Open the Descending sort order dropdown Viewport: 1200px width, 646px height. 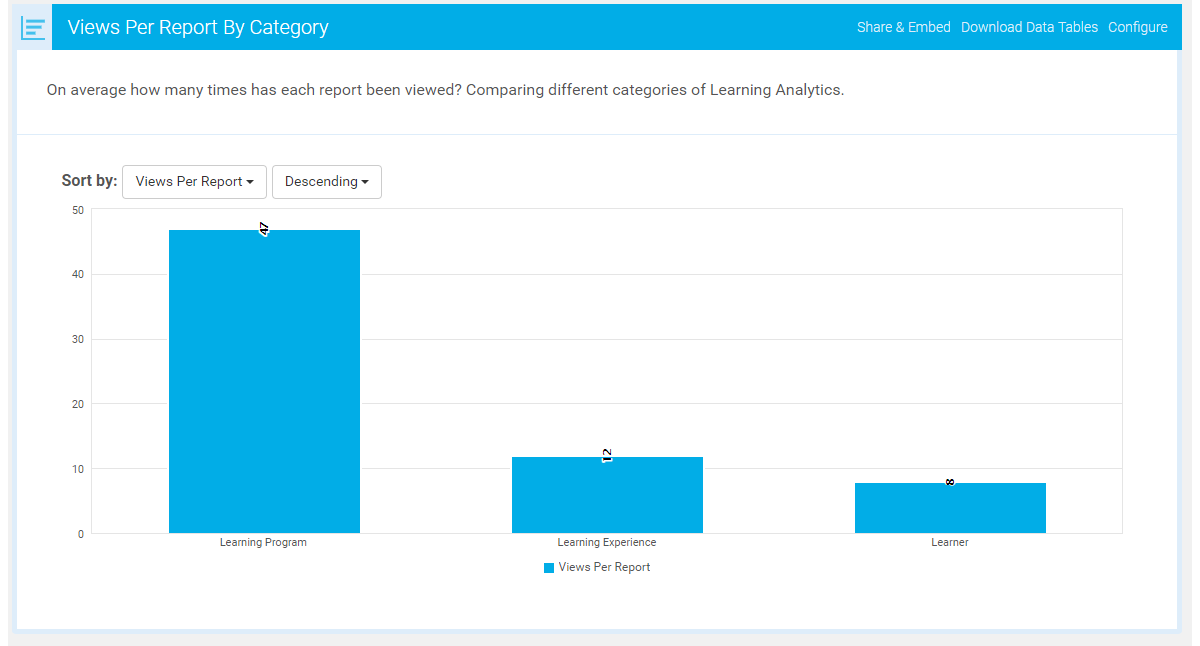click(x=326, y=181)
